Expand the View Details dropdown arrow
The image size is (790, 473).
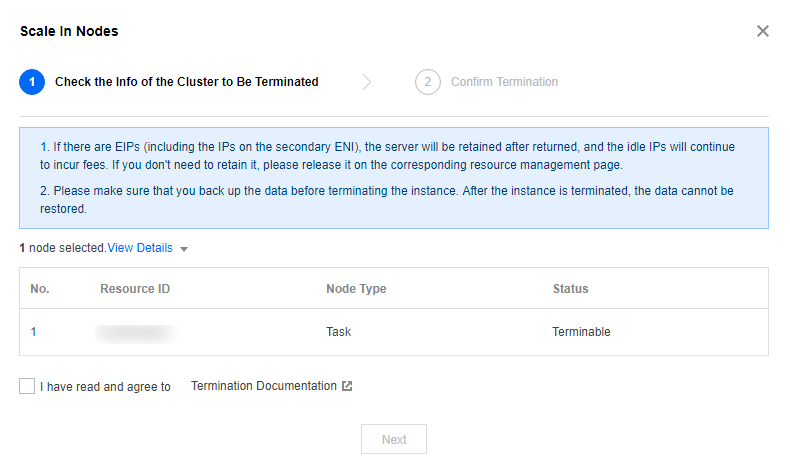coord(183,249)
